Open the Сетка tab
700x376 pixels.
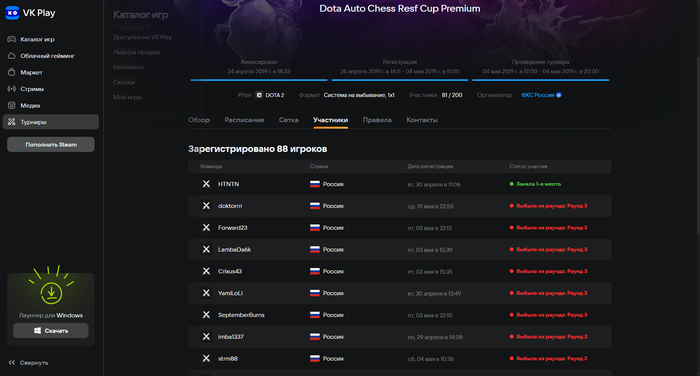288,120
